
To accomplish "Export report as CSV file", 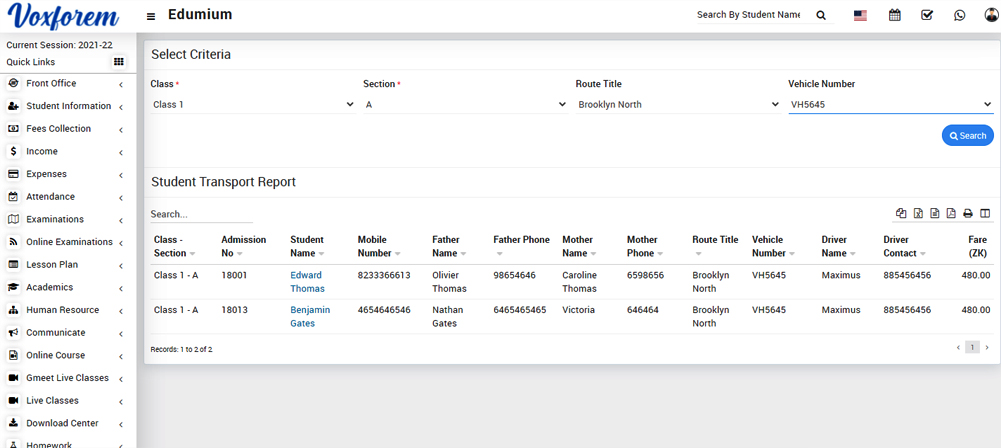I will pyautogui.click(x=934, y=213).
